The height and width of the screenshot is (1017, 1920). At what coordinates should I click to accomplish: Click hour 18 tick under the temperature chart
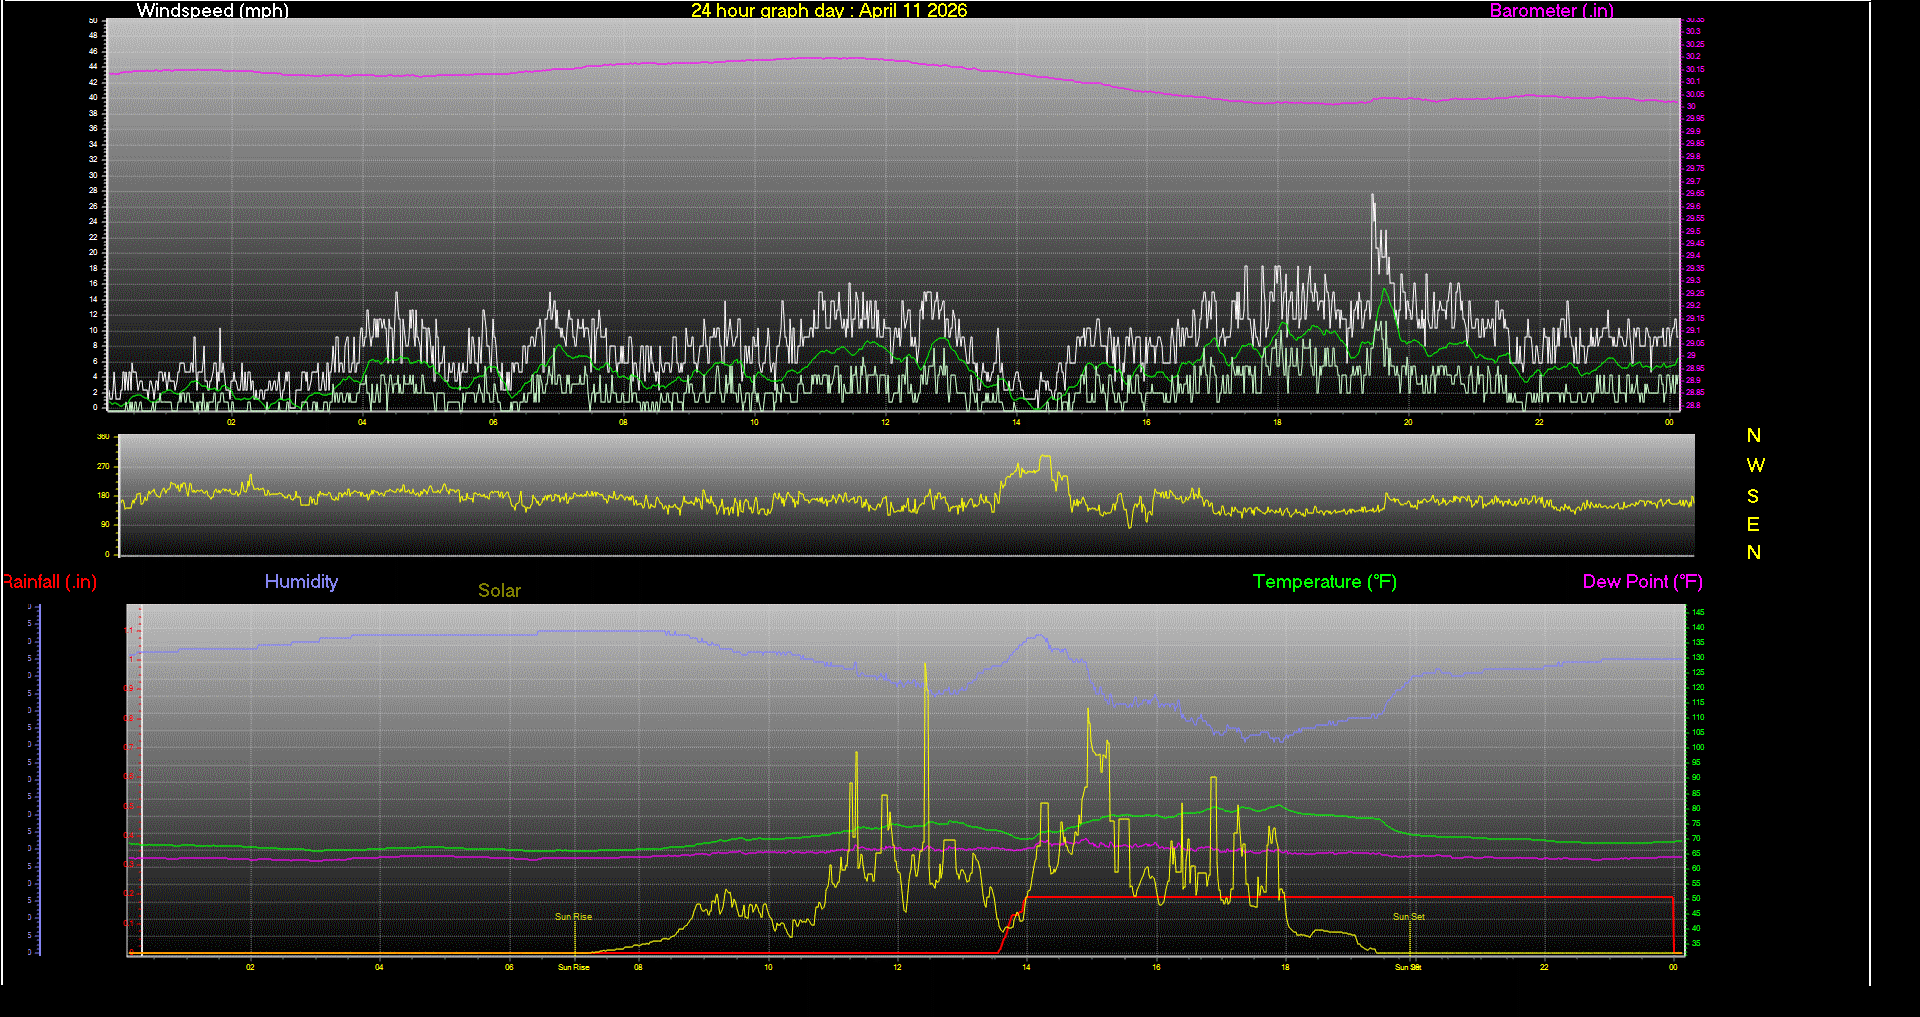click(1285, 967)
